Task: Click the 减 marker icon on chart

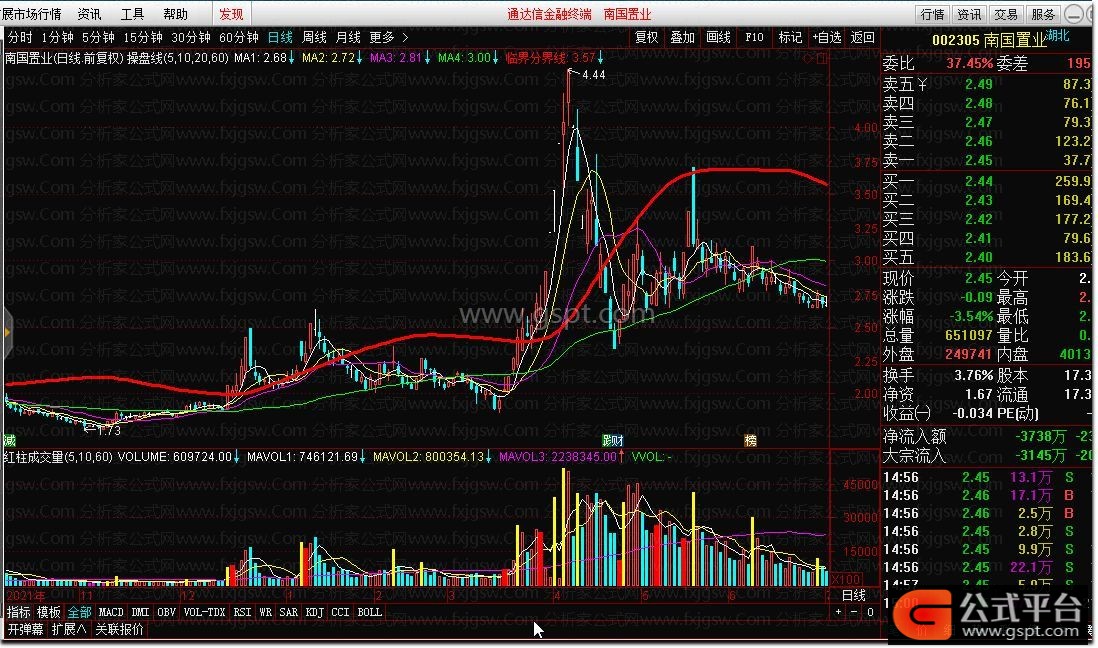Action: pos(9,440)
